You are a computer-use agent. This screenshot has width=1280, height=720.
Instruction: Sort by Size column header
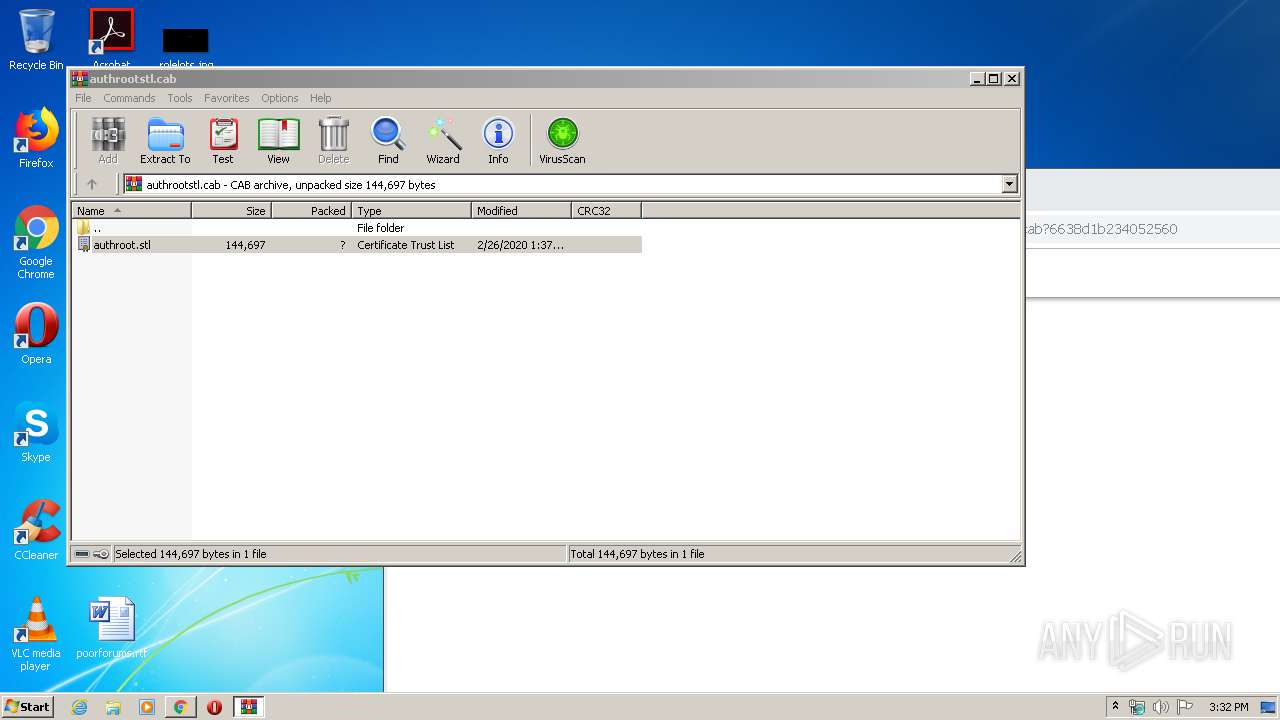[231, 211]
